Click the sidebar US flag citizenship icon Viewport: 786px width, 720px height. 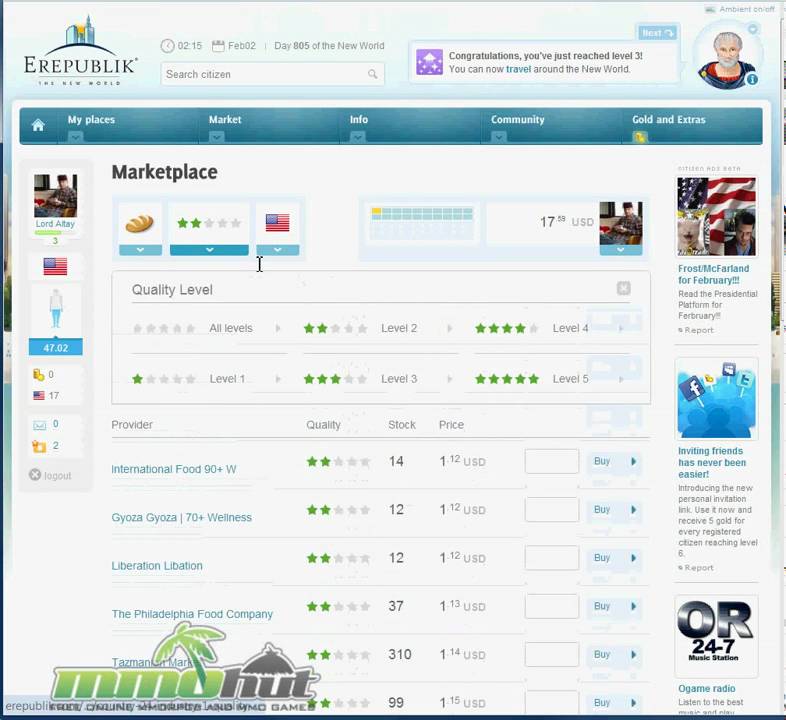point(55,266)
